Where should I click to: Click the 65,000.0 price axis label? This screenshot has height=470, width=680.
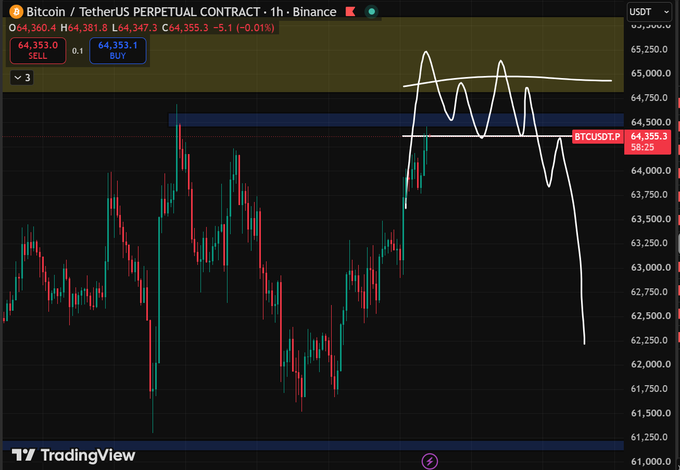651,73
